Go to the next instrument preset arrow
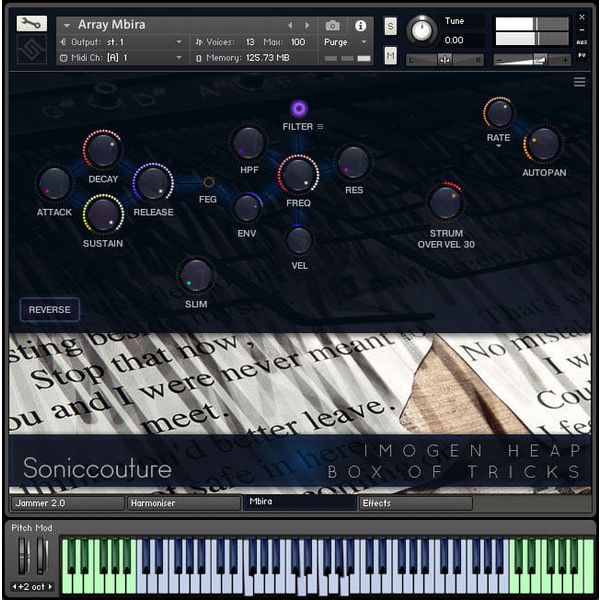 pos(307,25)
